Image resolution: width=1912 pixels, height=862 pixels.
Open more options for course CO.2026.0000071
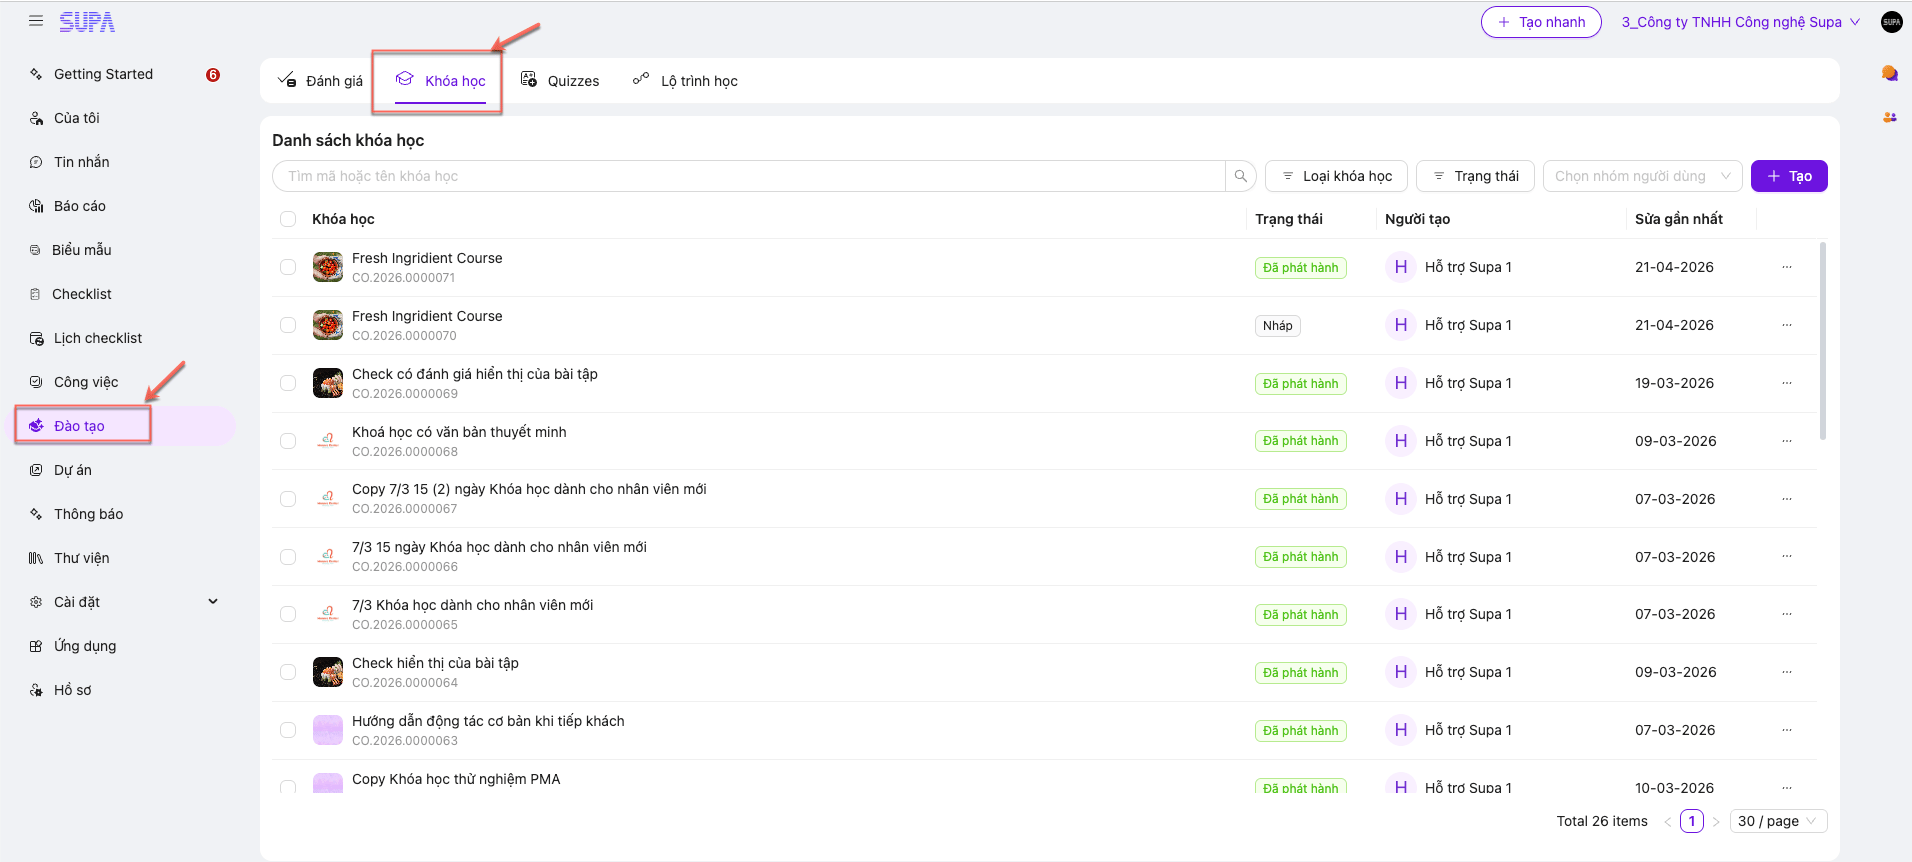[x=1787, y=267]
